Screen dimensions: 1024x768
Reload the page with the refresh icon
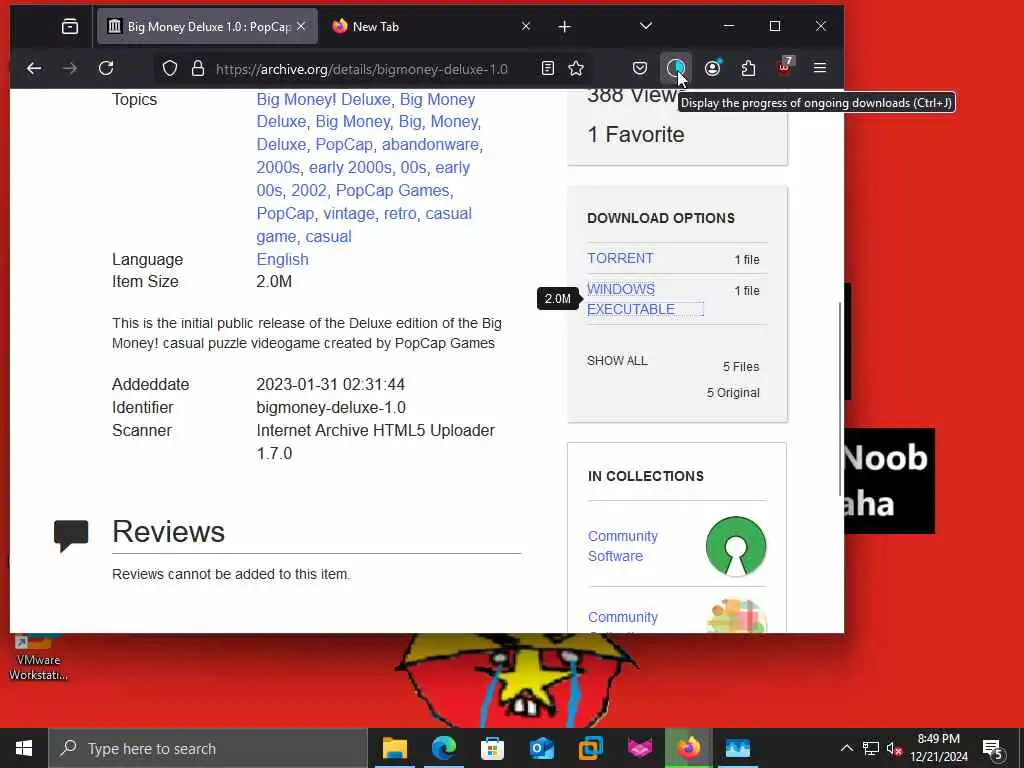coord(106,69)
